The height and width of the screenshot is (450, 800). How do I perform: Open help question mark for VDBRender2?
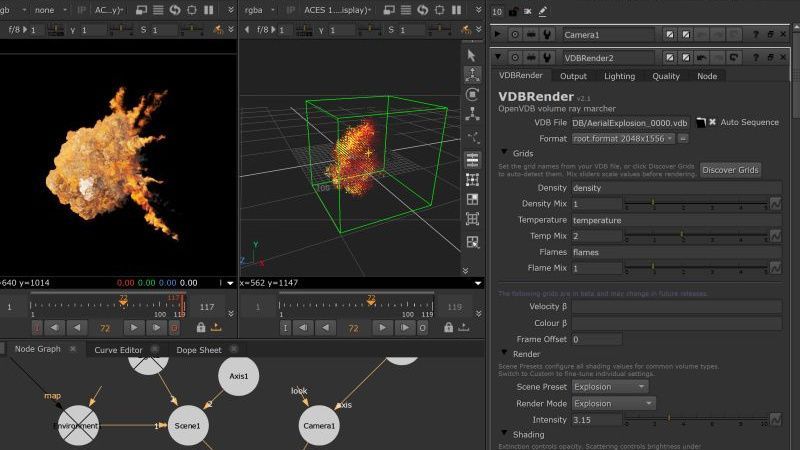pos(756,58)
